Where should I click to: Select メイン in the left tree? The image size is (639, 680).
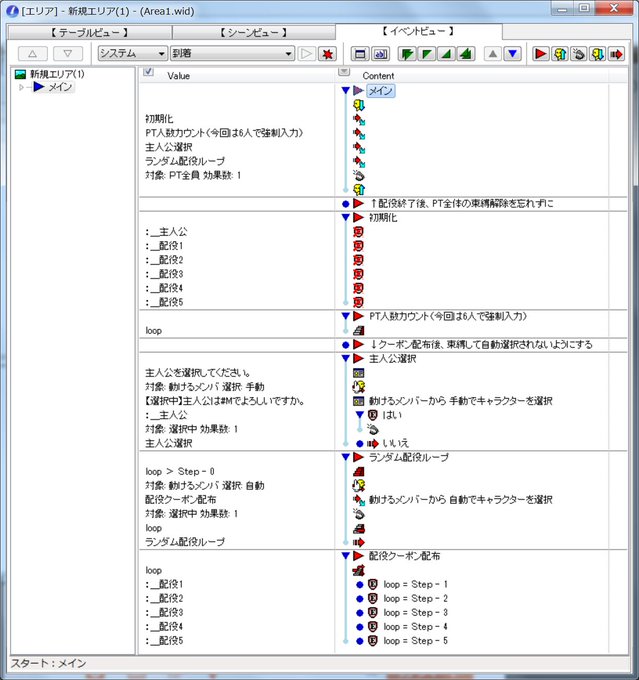point(60,88)
